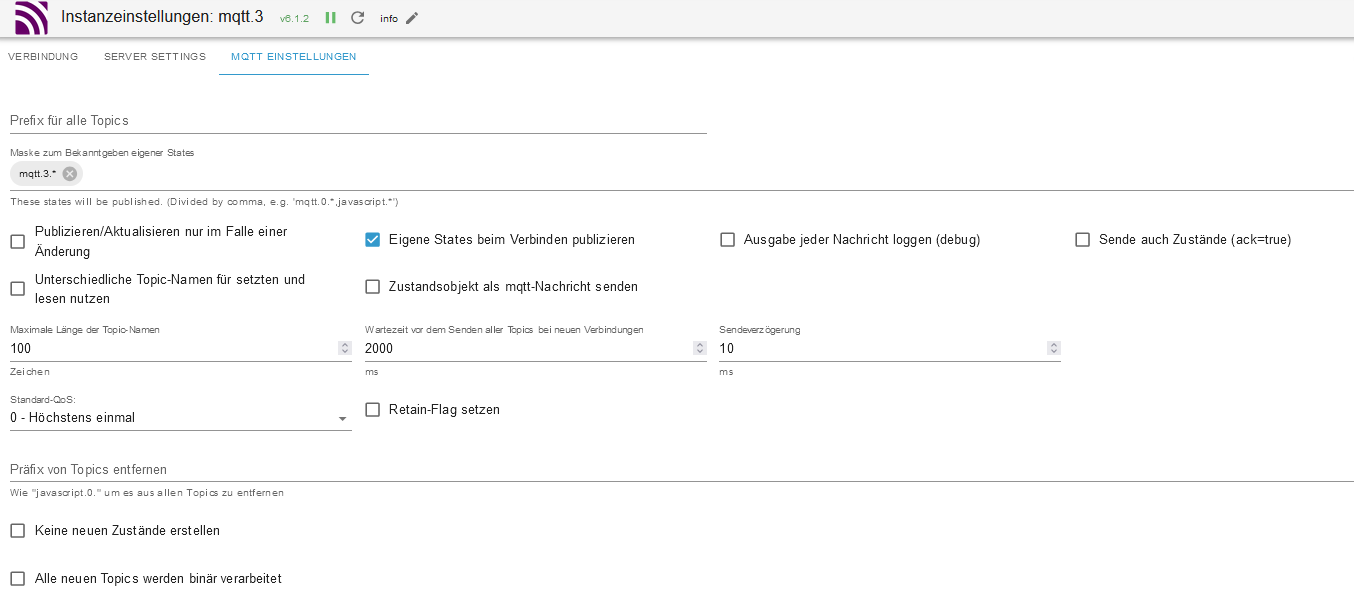Image resolution: width=1354 pixels, height=608 pixels.
Task: Tick Sende auch Zustände (ack=true)
Action: click(x=1082, y=240)
